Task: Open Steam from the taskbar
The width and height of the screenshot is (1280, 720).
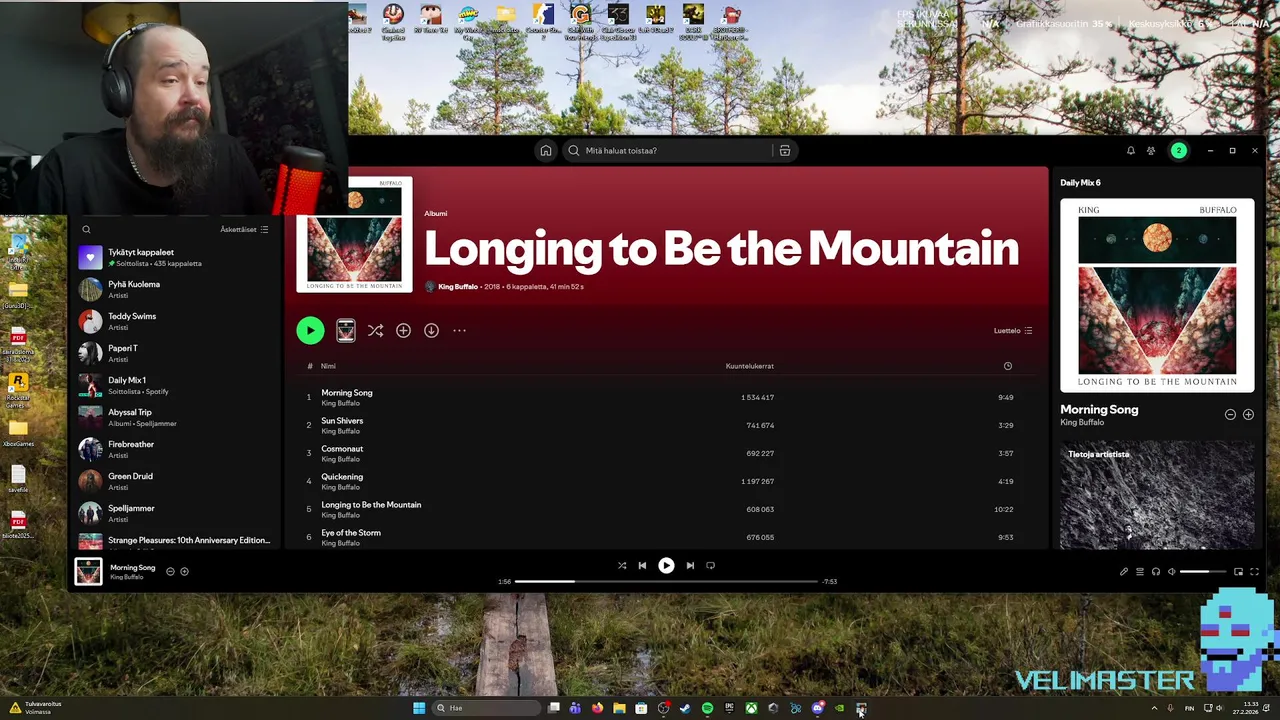Action: (685, 708)
